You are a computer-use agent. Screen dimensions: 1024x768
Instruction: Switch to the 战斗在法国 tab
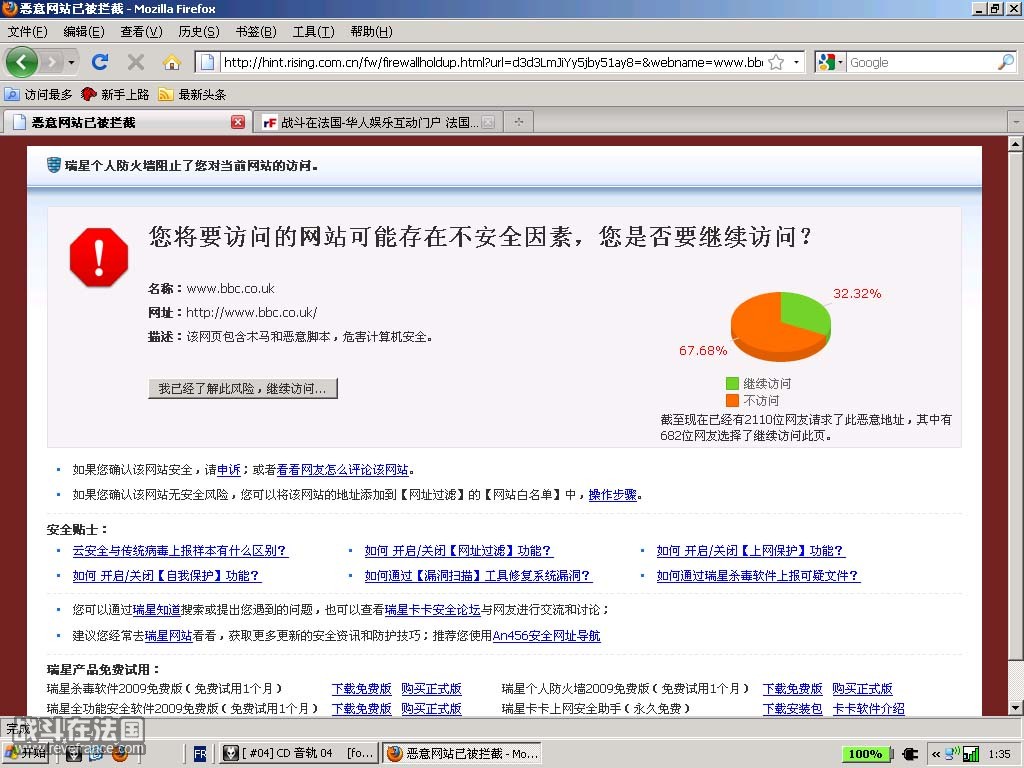377,122
